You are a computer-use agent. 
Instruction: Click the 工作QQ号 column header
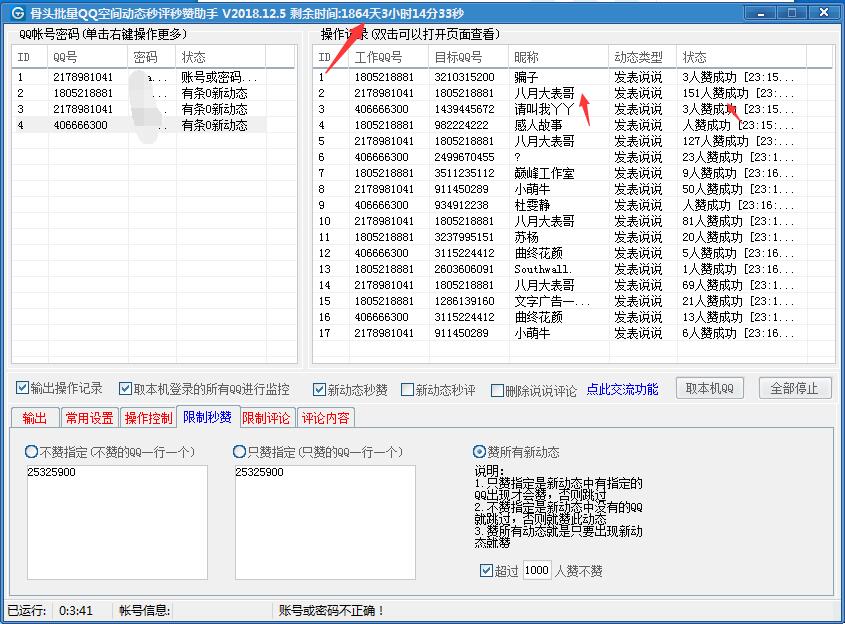tap(389, 57)
